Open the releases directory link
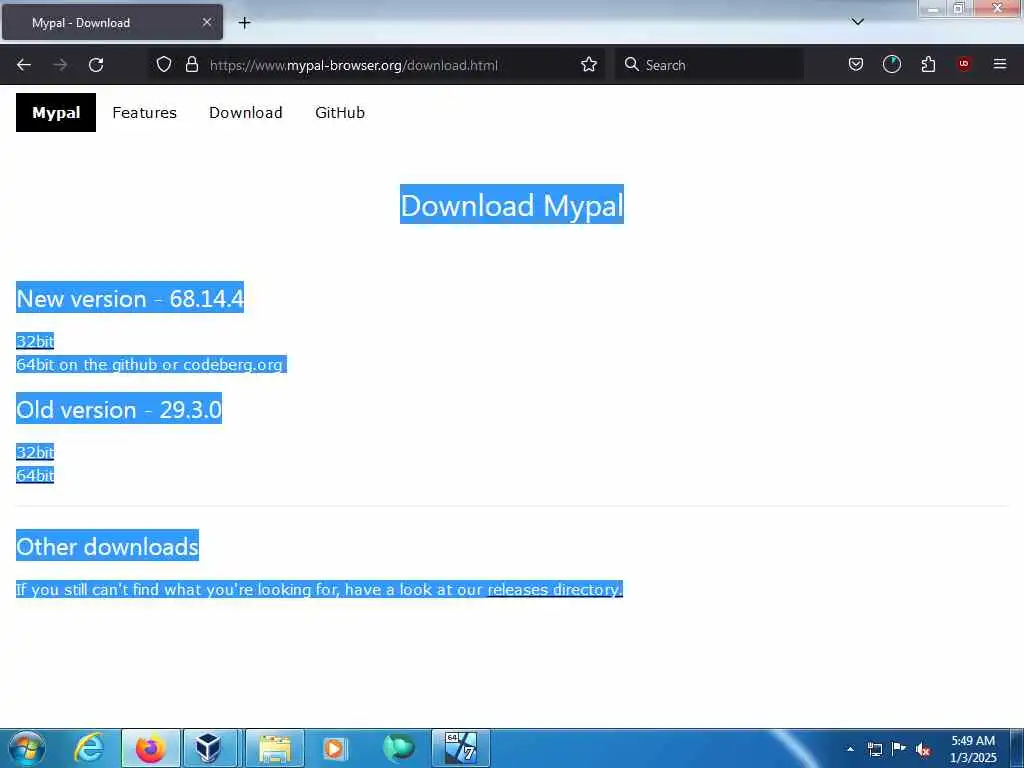 [555, 589]
